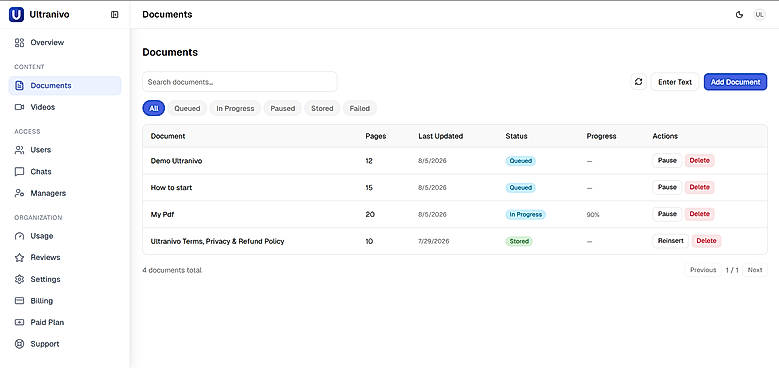Click the Stored status badge
This screenshot has width=779, height=368.
(519, 241)
